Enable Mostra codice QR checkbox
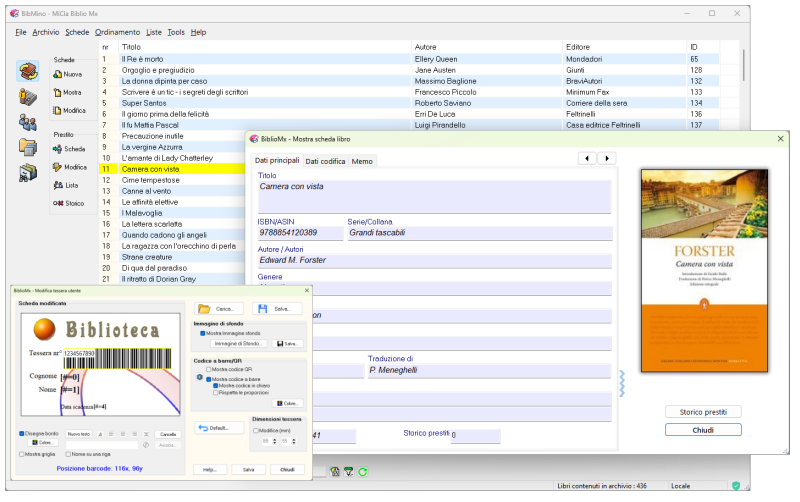800x502 pixels. (x=208, y=369)
